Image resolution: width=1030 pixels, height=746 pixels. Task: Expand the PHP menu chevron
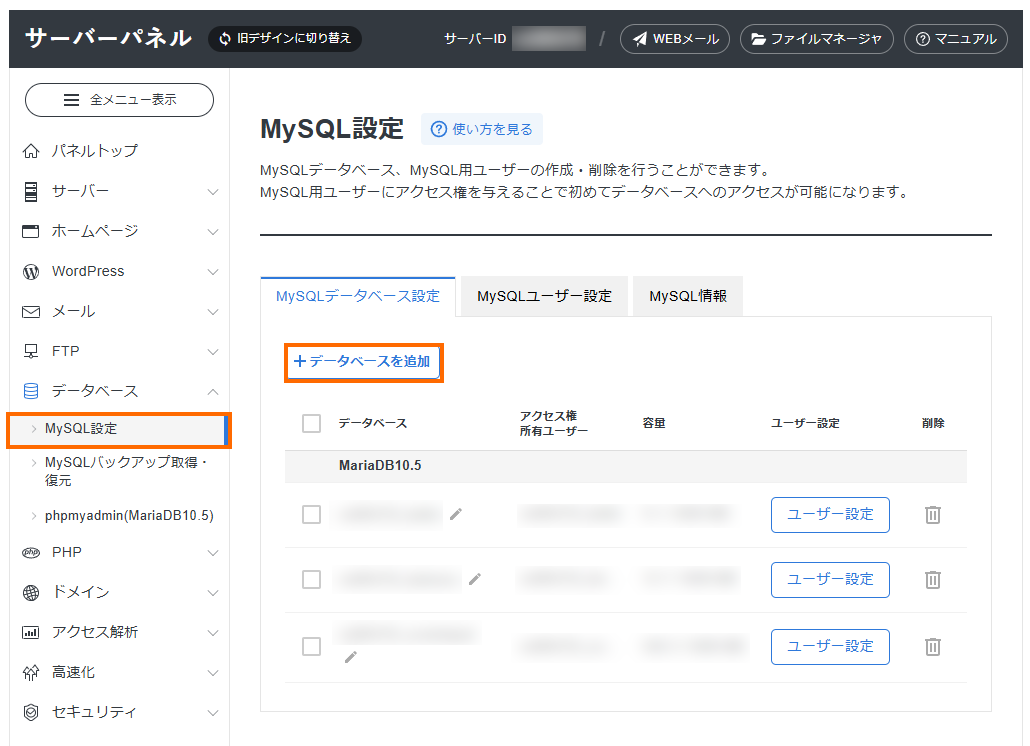click(213, 553)
